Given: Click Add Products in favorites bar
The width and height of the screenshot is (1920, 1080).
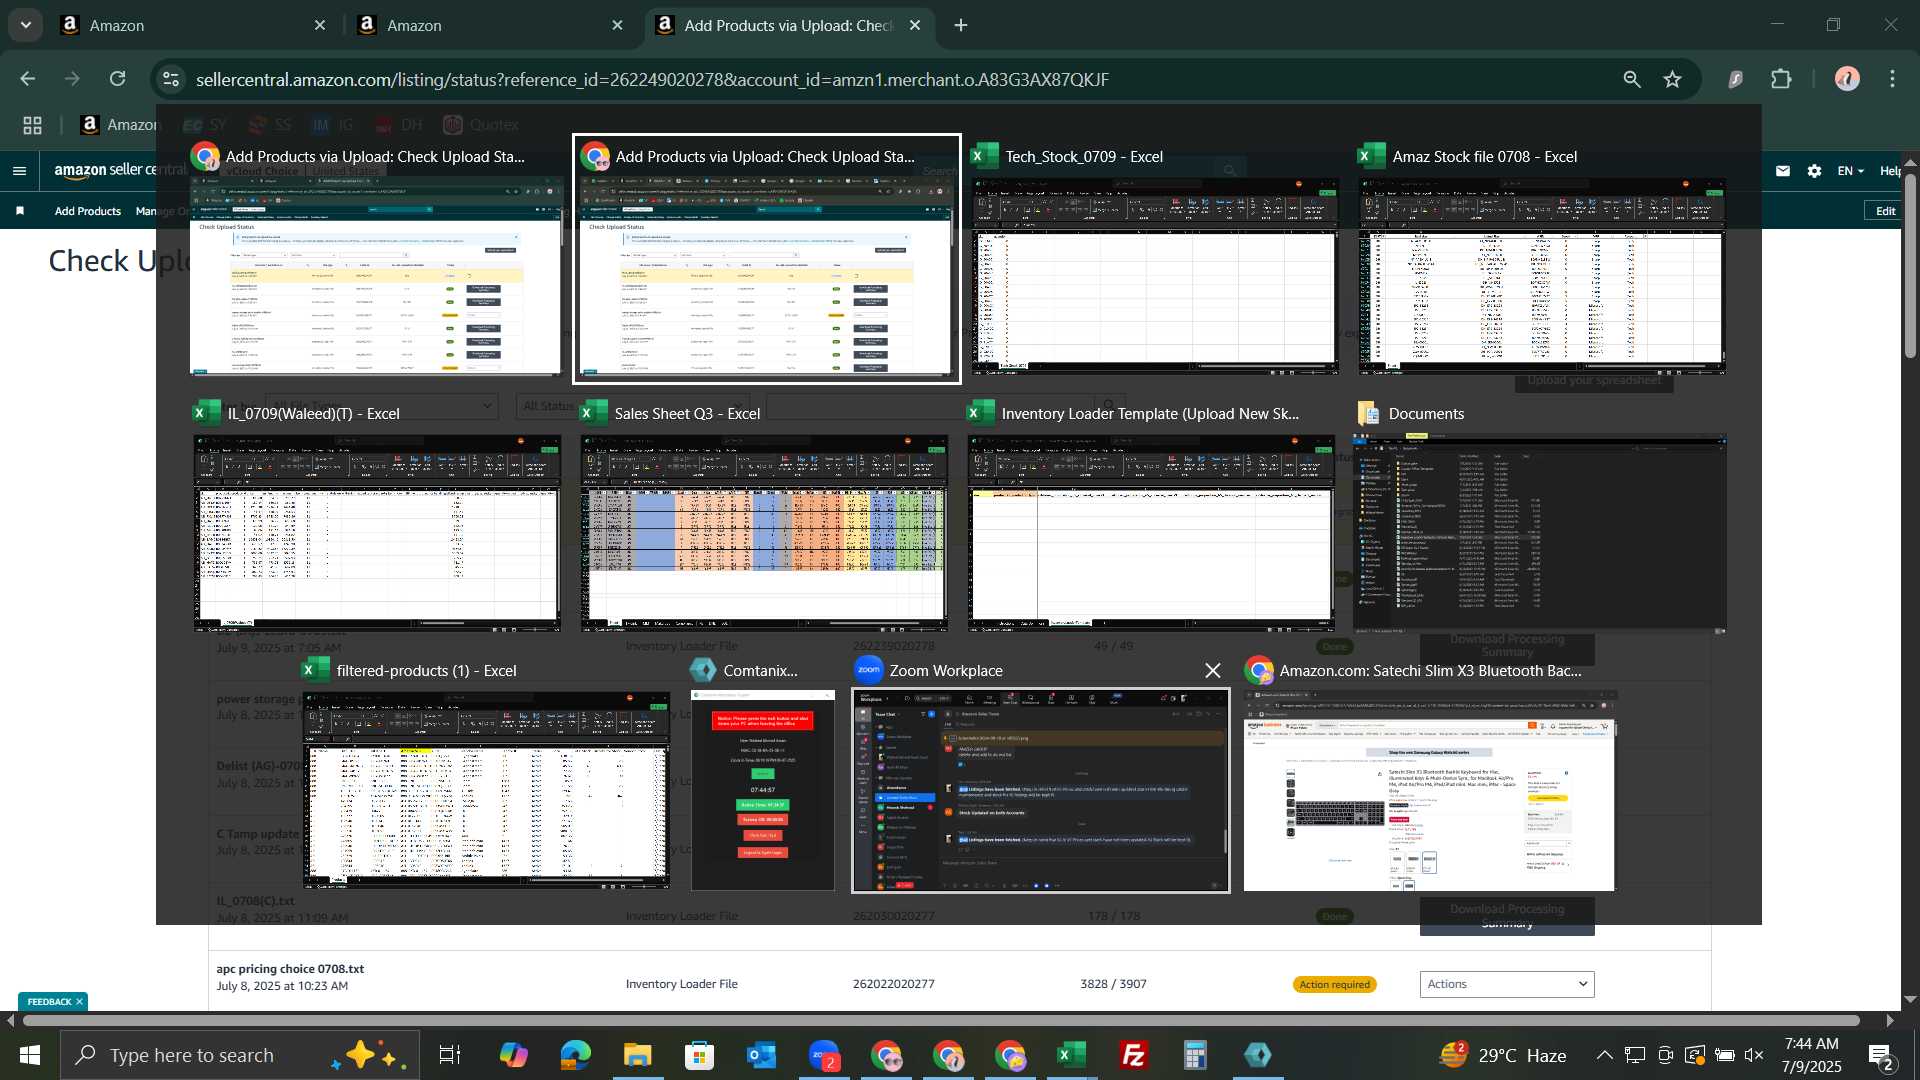Looking at the screenshot, I should [x=88, y=211].
